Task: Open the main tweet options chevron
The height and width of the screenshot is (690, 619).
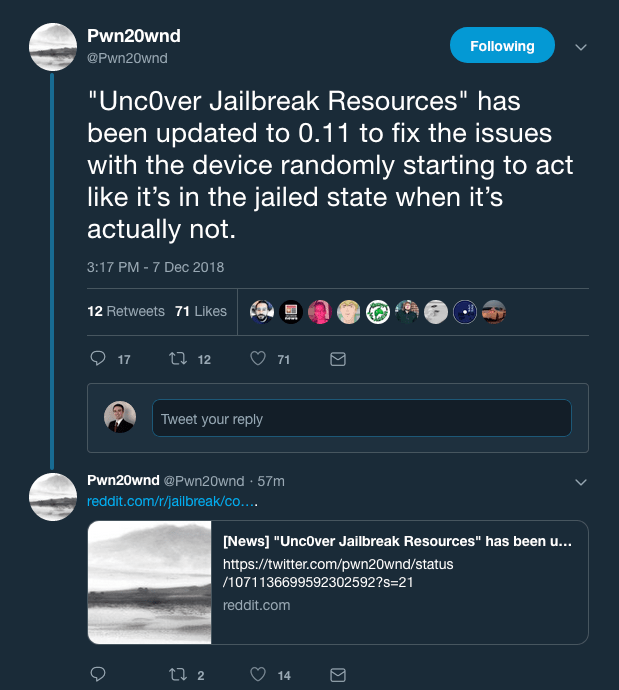Action: [x=581, y=47]
